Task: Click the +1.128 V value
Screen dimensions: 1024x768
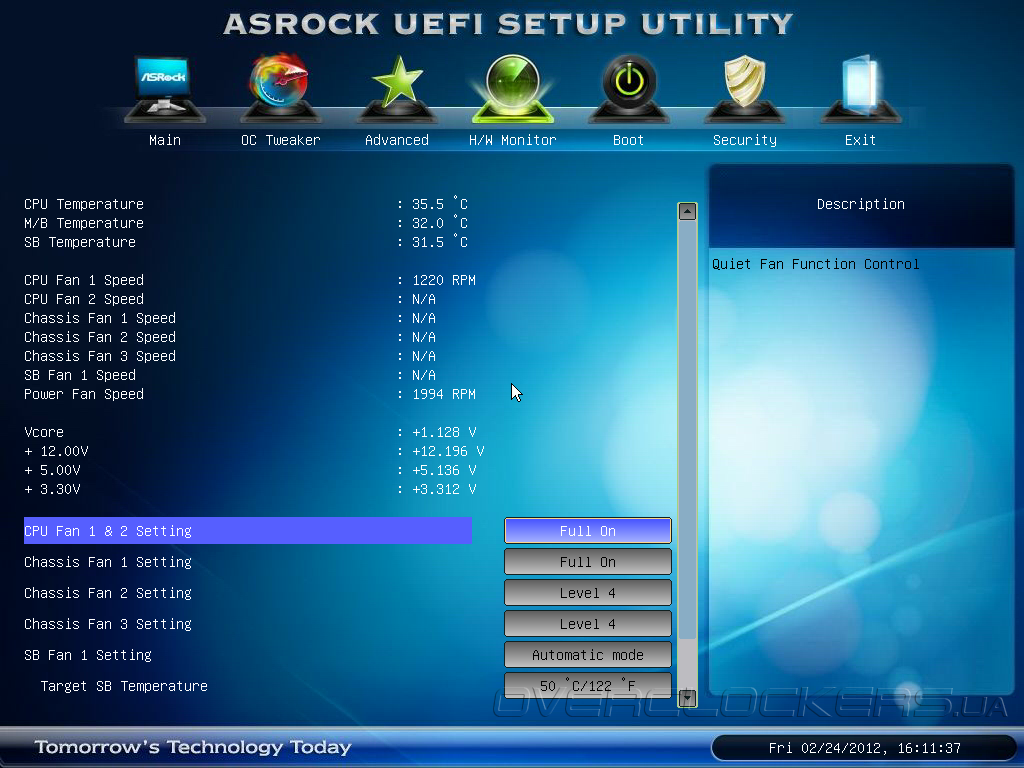Action: [444, 432]
